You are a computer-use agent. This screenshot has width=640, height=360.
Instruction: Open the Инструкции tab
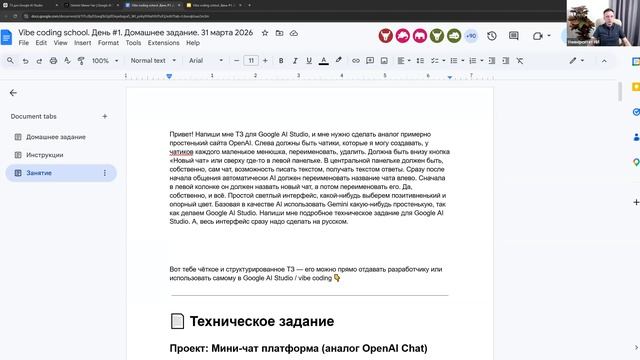pos(61,155)
